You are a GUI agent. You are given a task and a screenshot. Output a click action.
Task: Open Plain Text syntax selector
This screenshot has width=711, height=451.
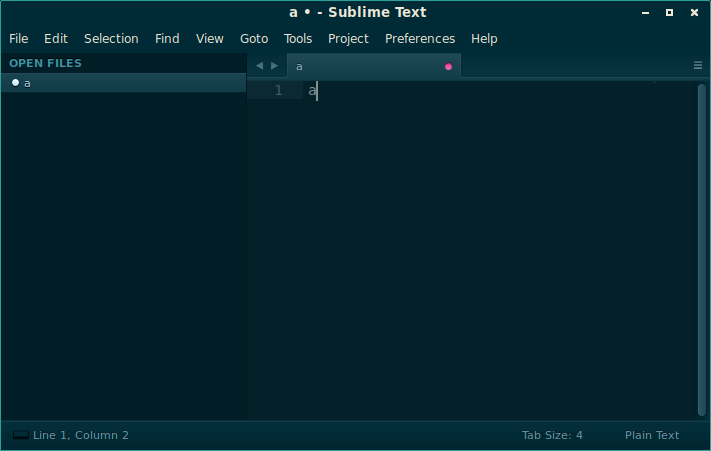(652, 435)
